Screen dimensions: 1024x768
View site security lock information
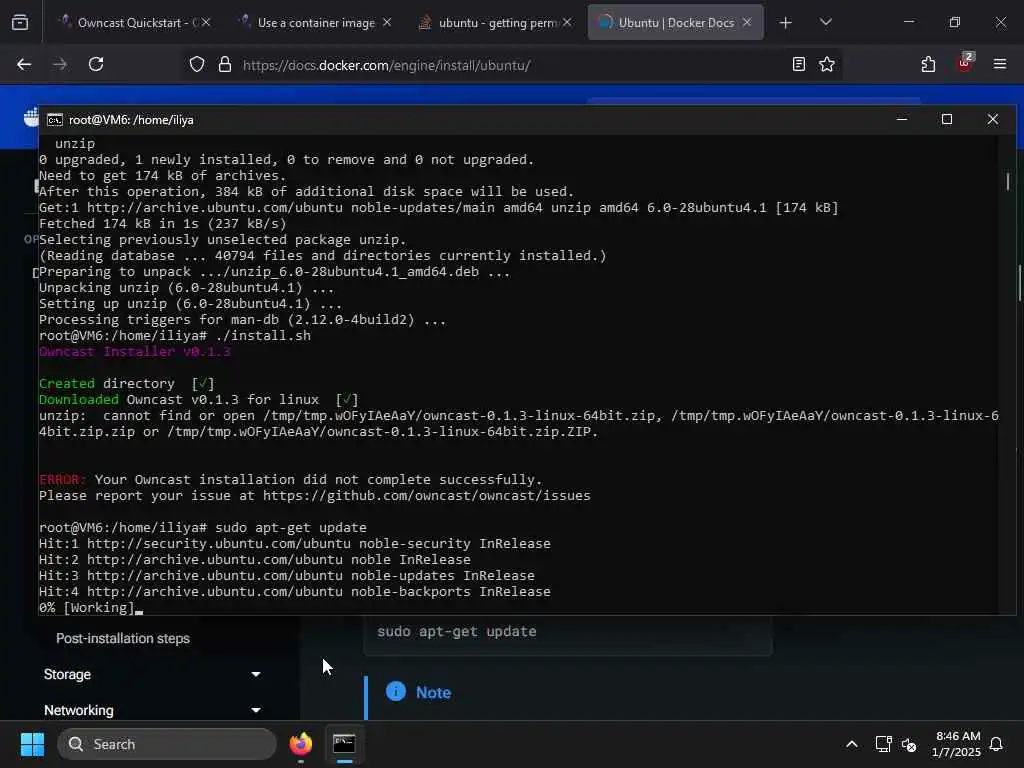225,64
